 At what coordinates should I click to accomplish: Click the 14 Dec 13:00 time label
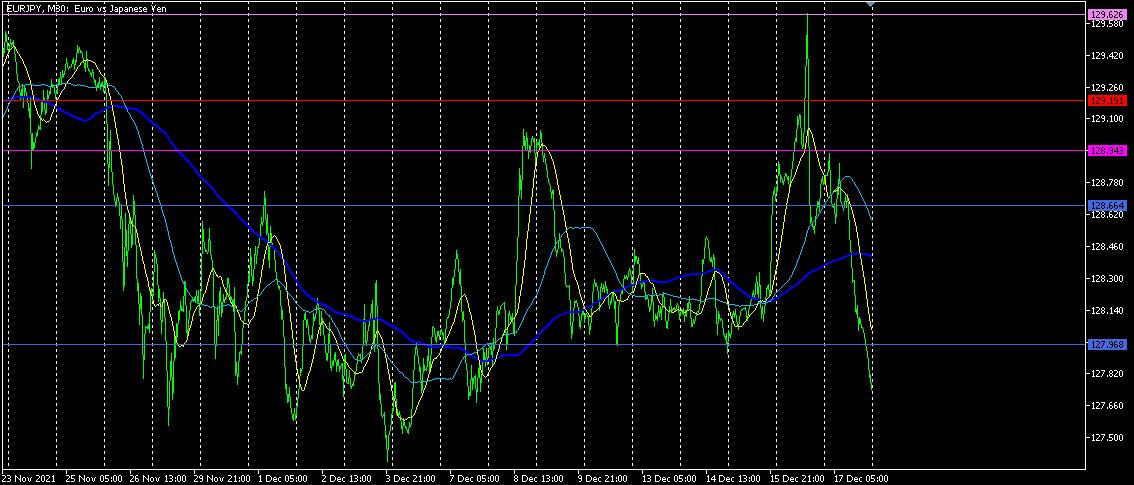click(733, 478)
